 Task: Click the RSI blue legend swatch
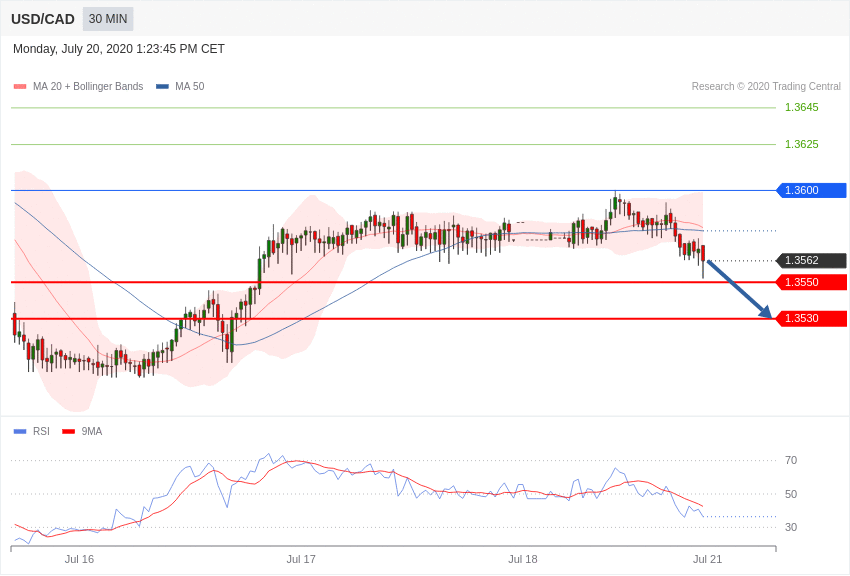tap(20, 432)
